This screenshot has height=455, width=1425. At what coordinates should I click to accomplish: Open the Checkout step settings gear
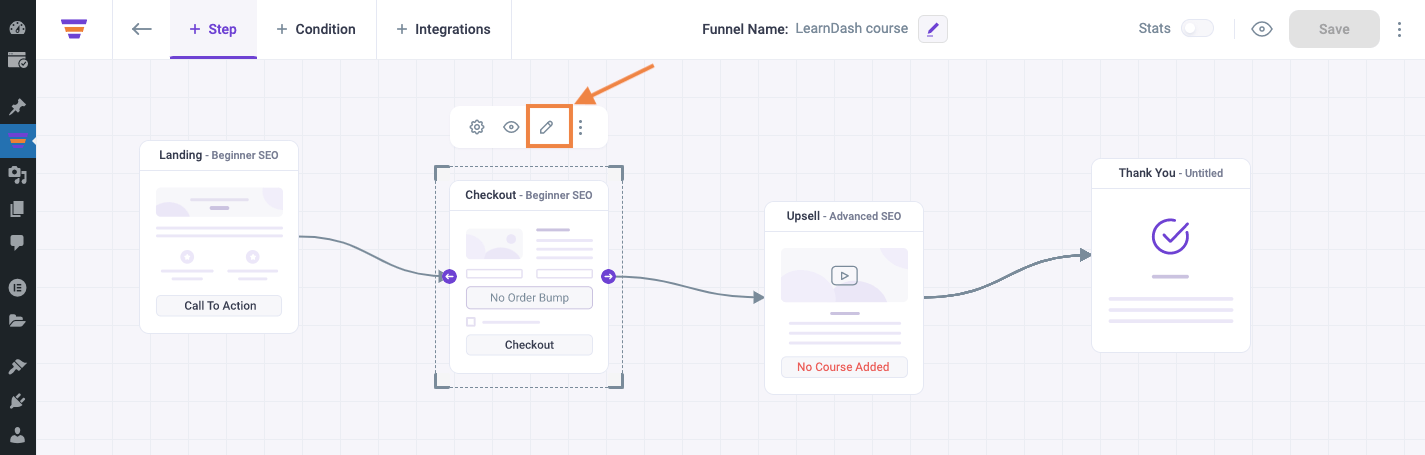coord(477,127)
